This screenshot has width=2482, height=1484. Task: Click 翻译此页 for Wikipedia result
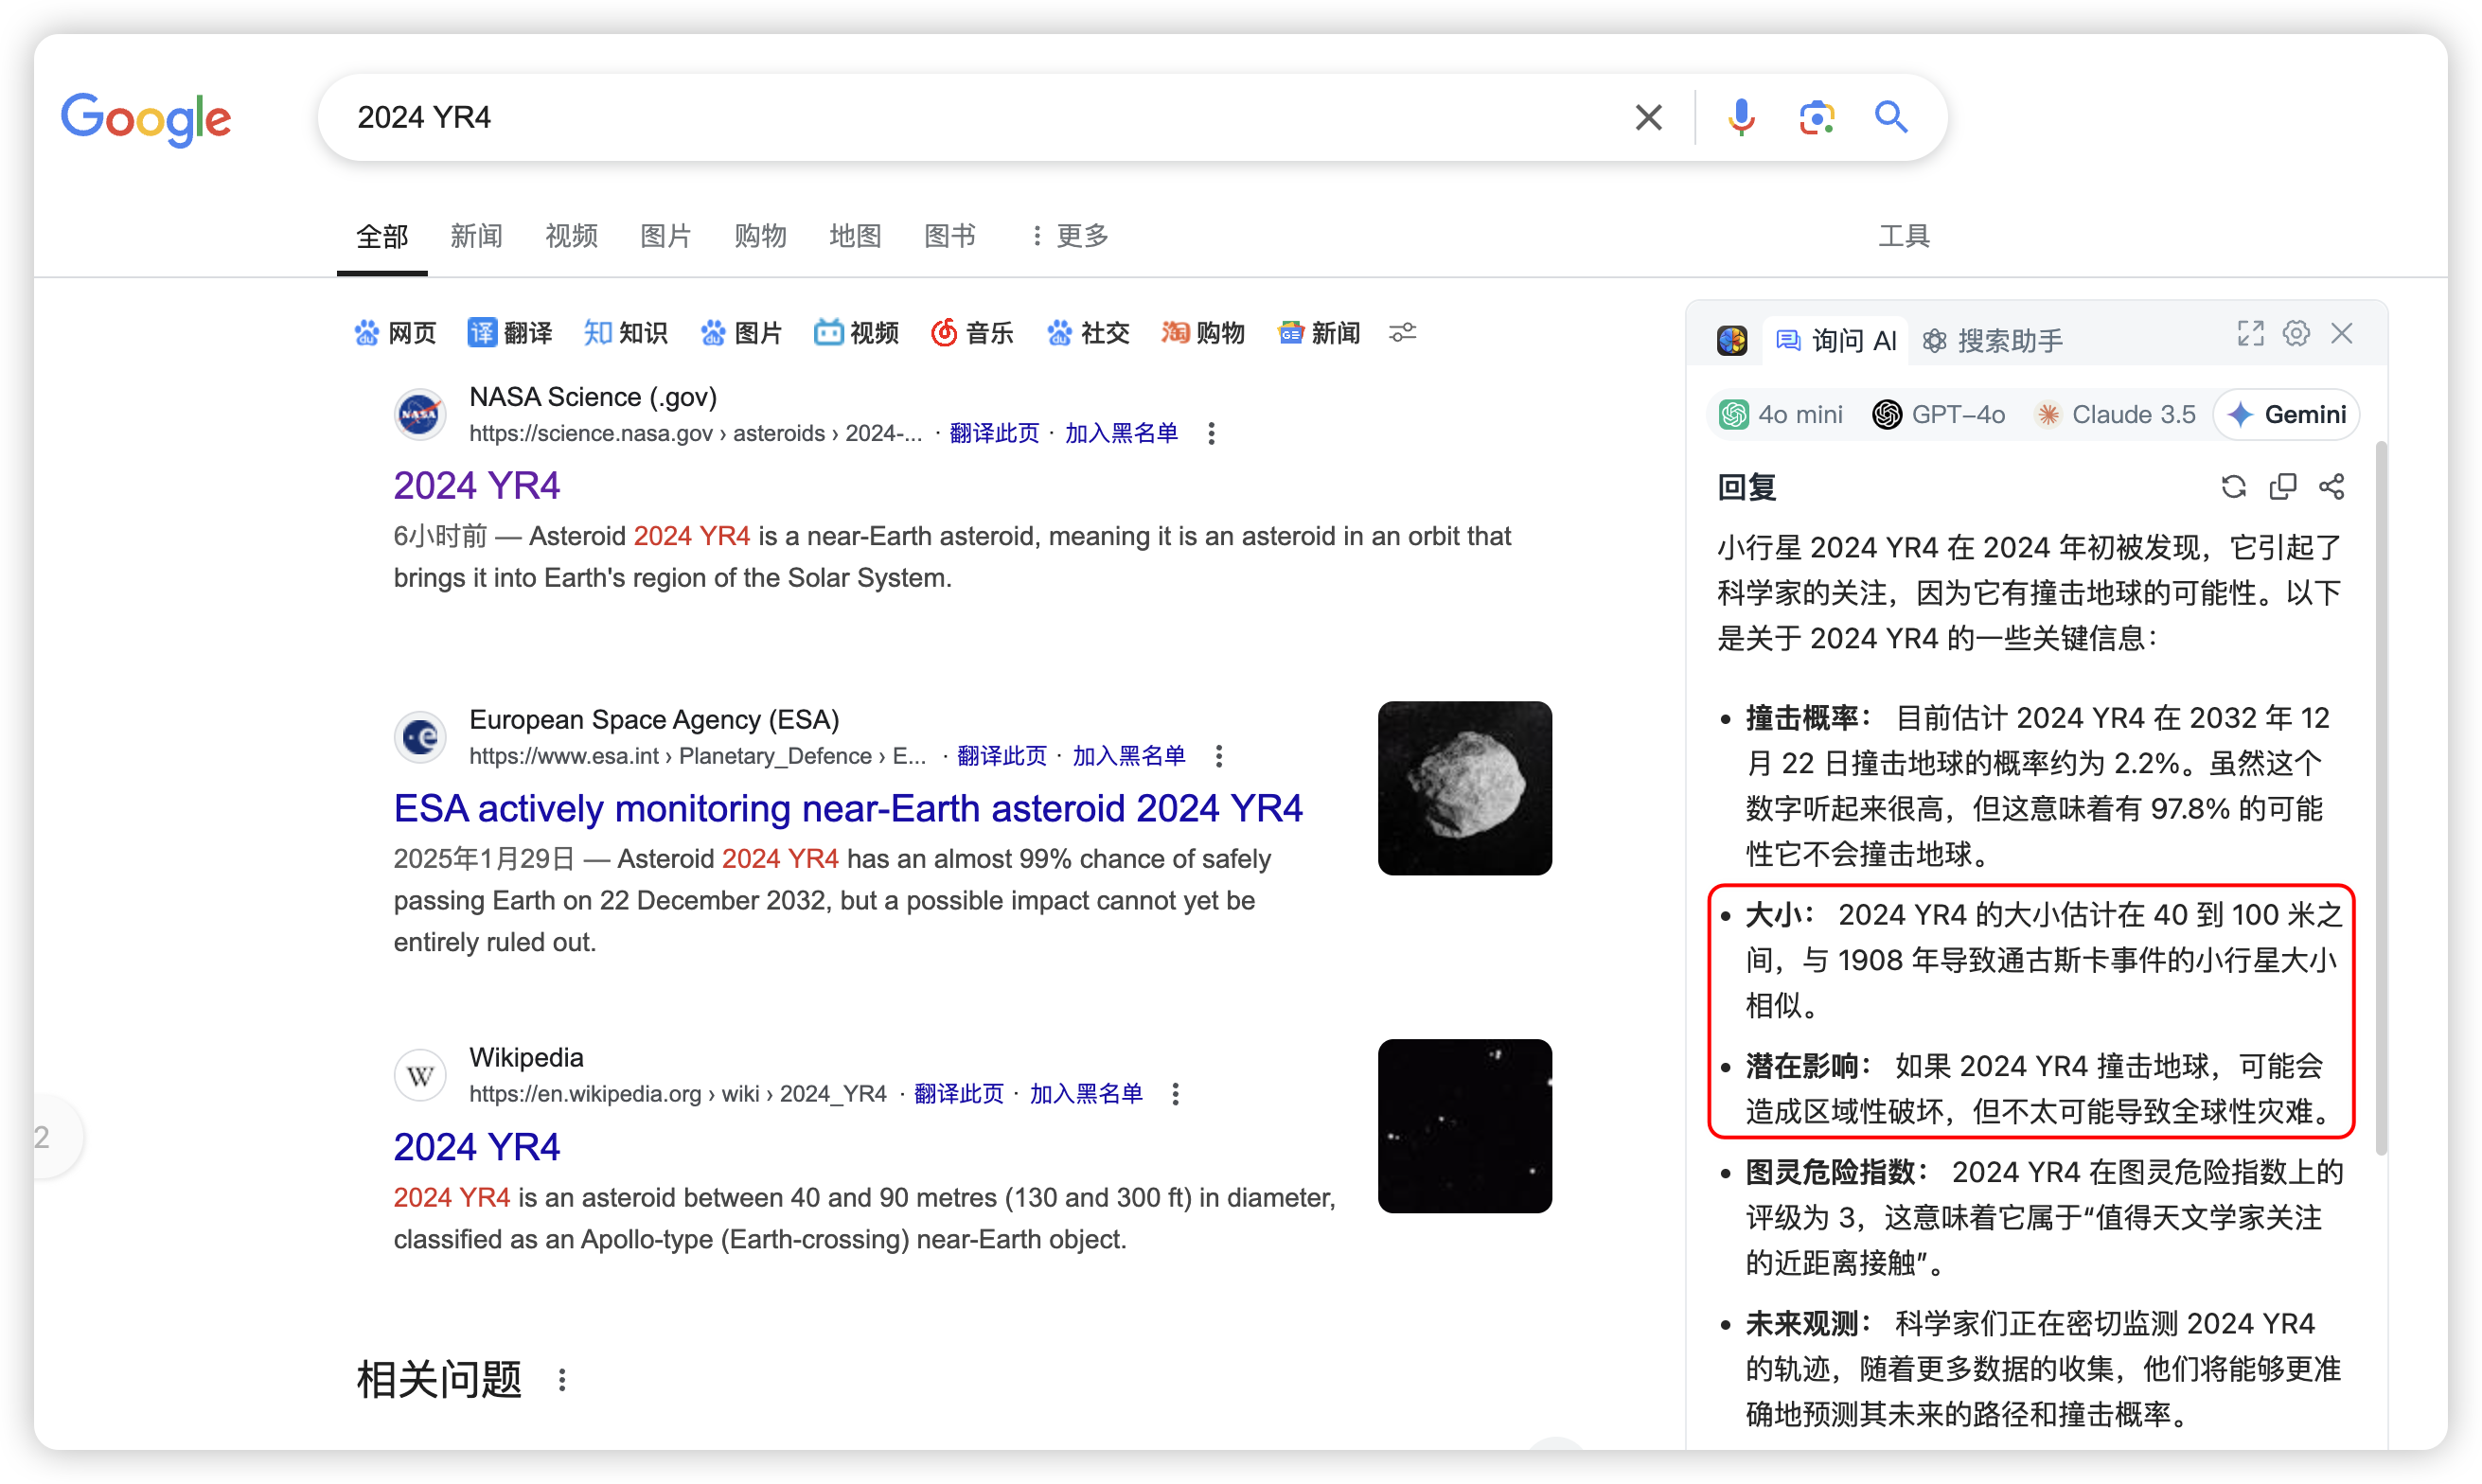pos(958,1093)
